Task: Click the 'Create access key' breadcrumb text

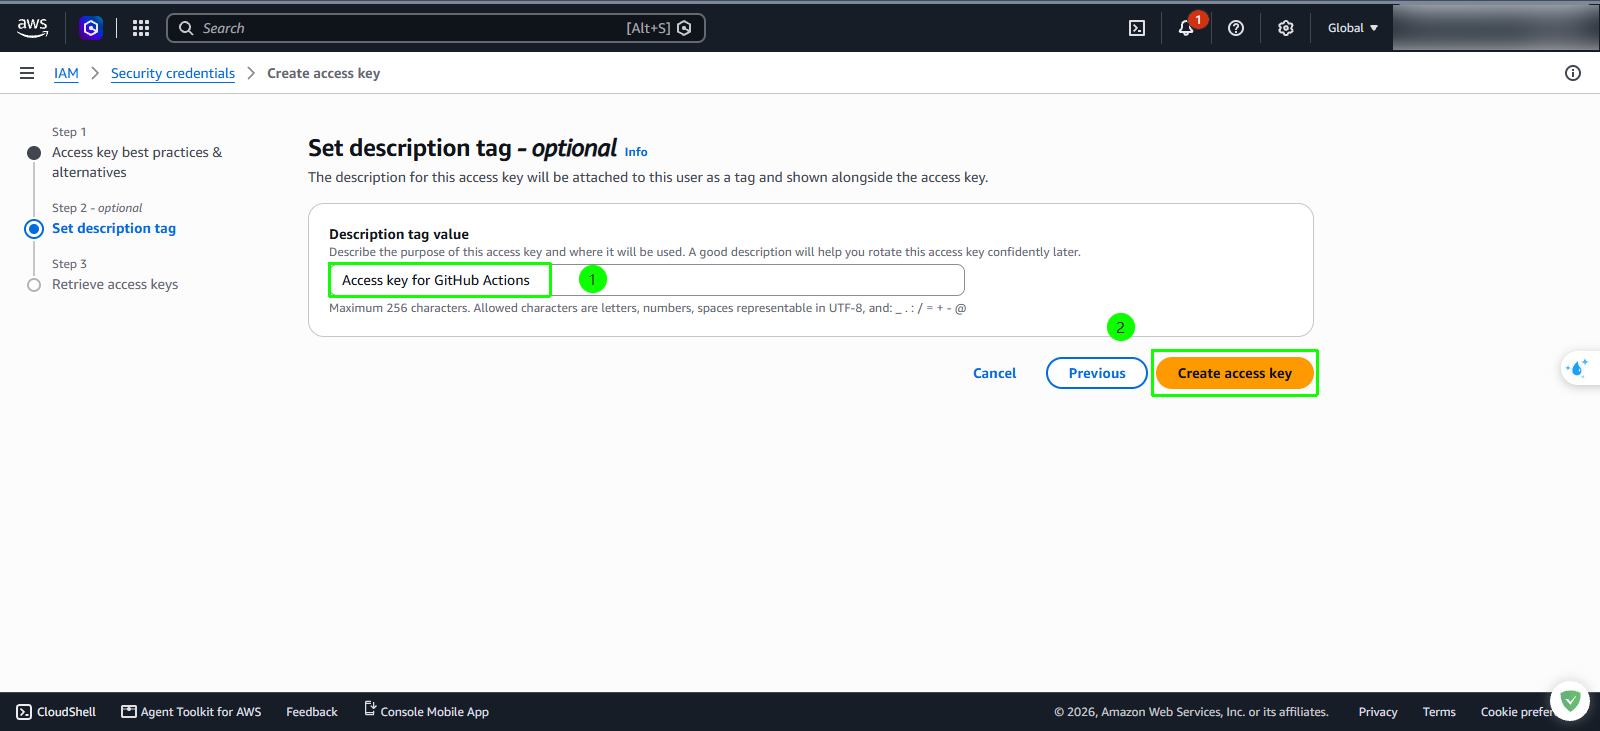Action: [324, 73]
